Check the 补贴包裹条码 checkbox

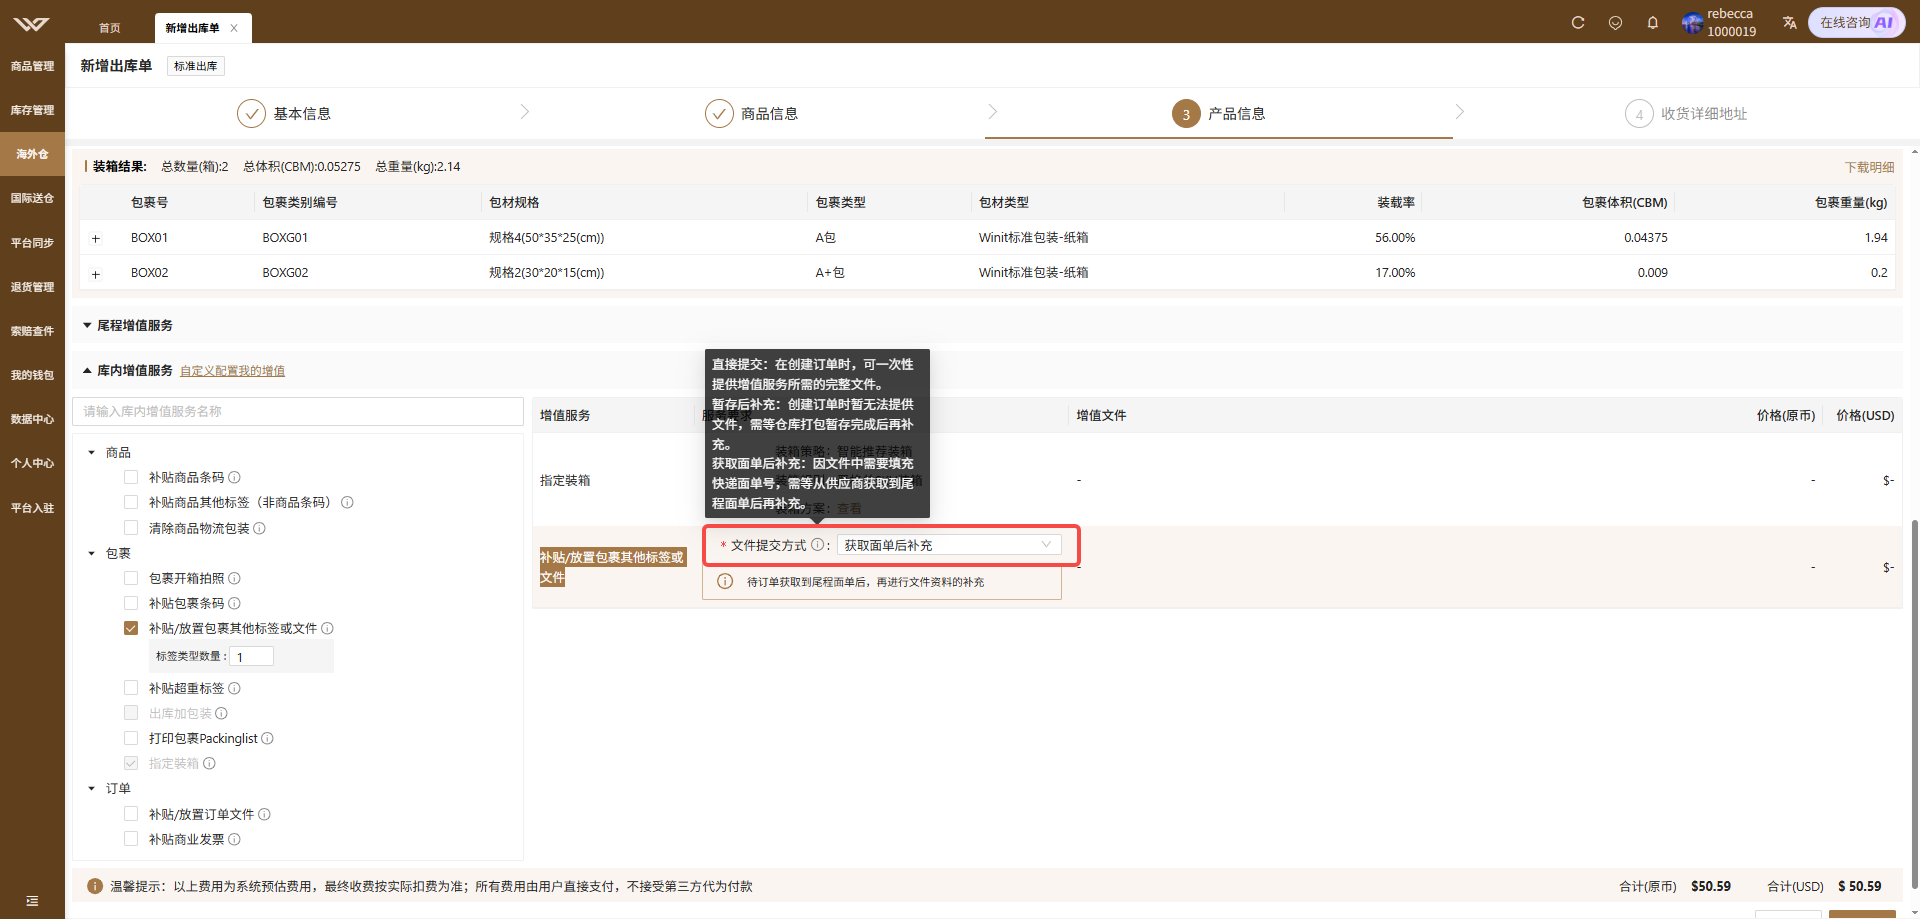131,603
